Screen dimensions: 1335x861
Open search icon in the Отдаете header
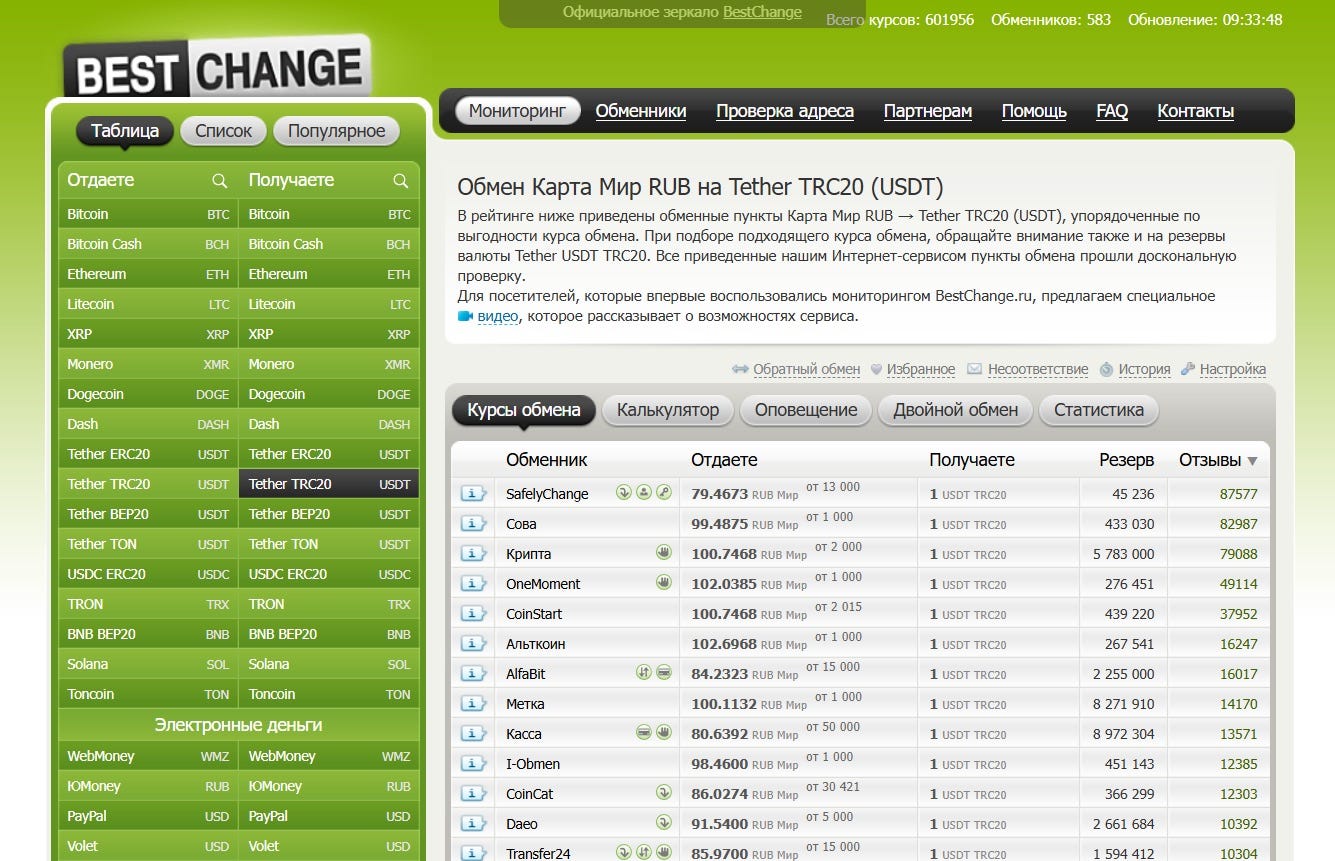(x=220, y=181)
